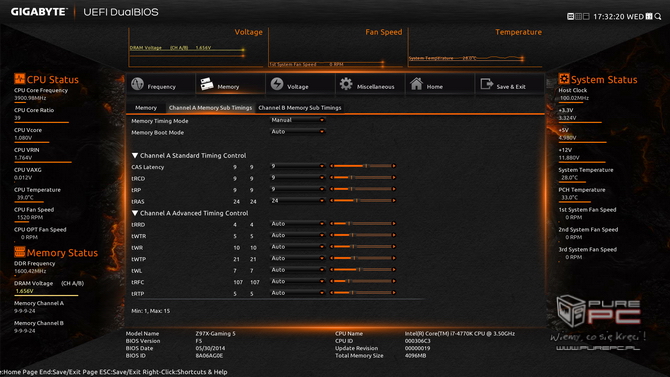Screen dimensions: 670x377
Task: Collapse Channel A Standard Timing Control section
Action: (135, 156)
